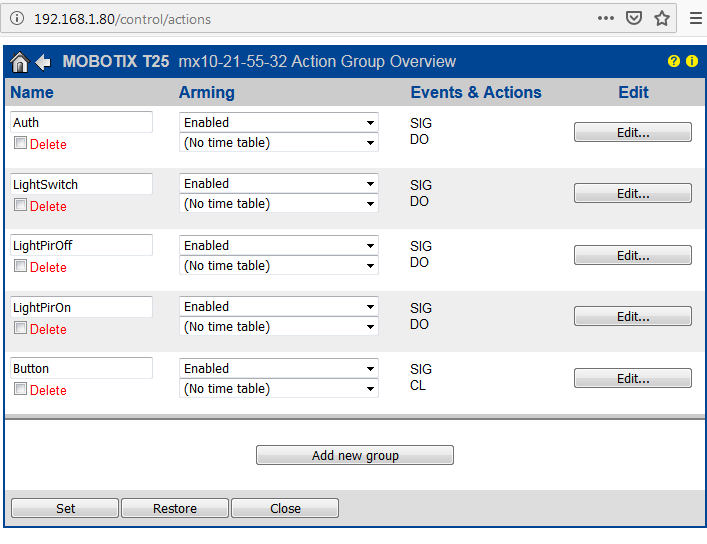Click the LightPirOn name field
707x544 pixels.
[x=81, y=307]
